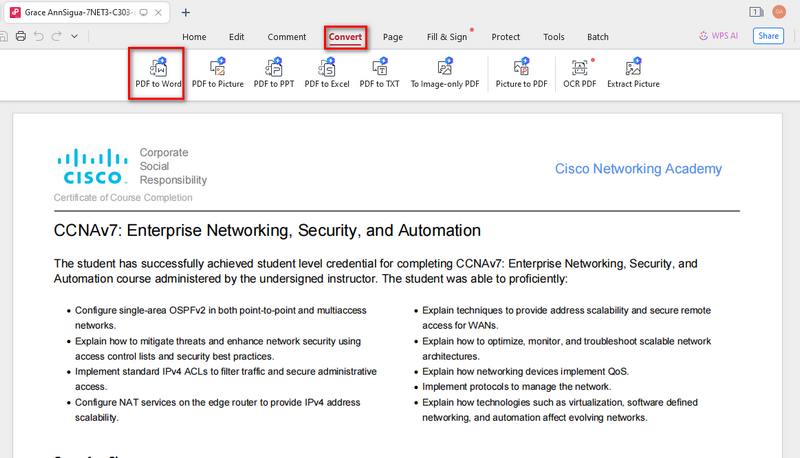This screenshot has width=800, height=458.
Task: Open the Picture to PDF tool
Action: pyautogui.click(x=521, y=73)
